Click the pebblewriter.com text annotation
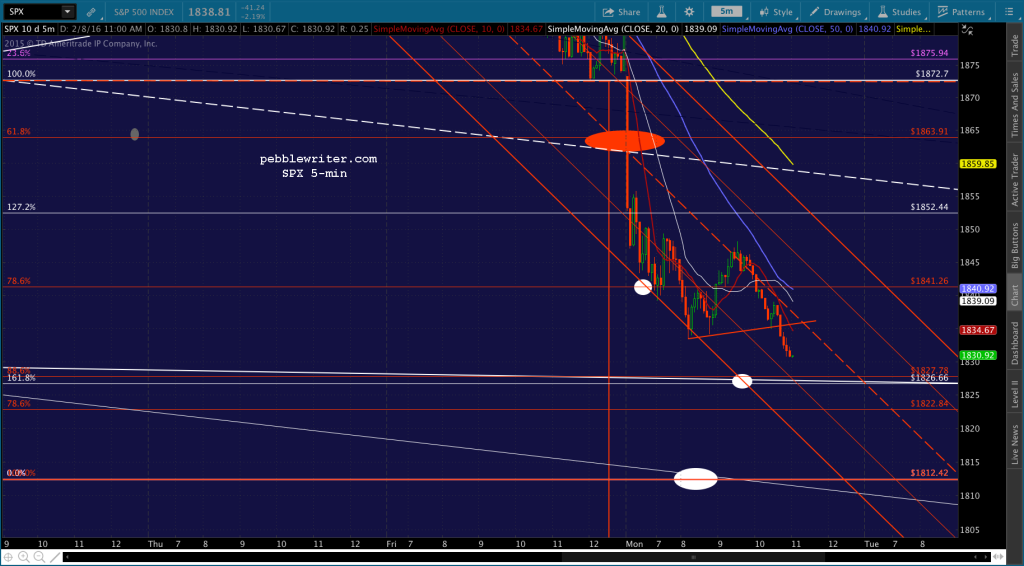The width and height of the screenshot is (1024, 566). click(318, 159)
